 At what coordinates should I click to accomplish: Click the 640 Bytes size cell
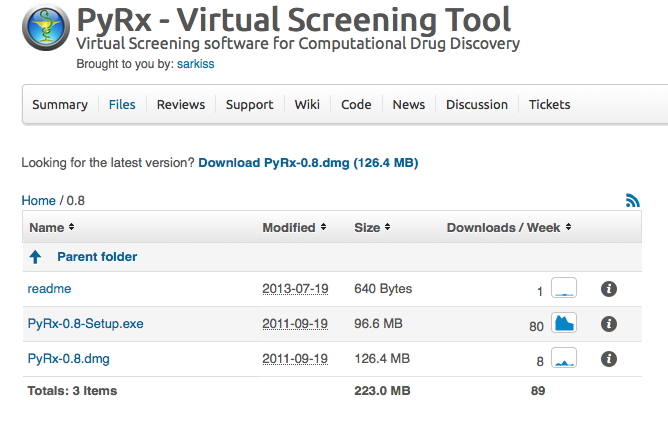click(x=383, y=289)
